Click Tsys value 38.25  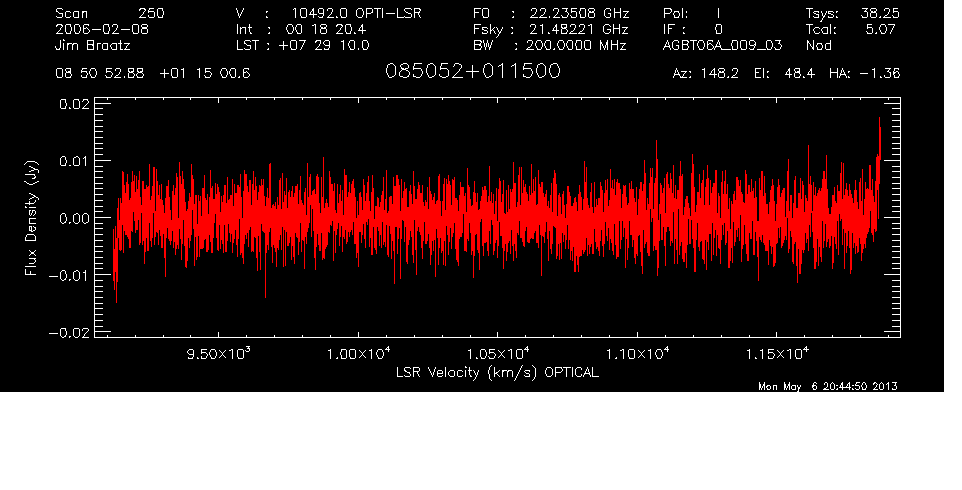(x=880, y=13)
